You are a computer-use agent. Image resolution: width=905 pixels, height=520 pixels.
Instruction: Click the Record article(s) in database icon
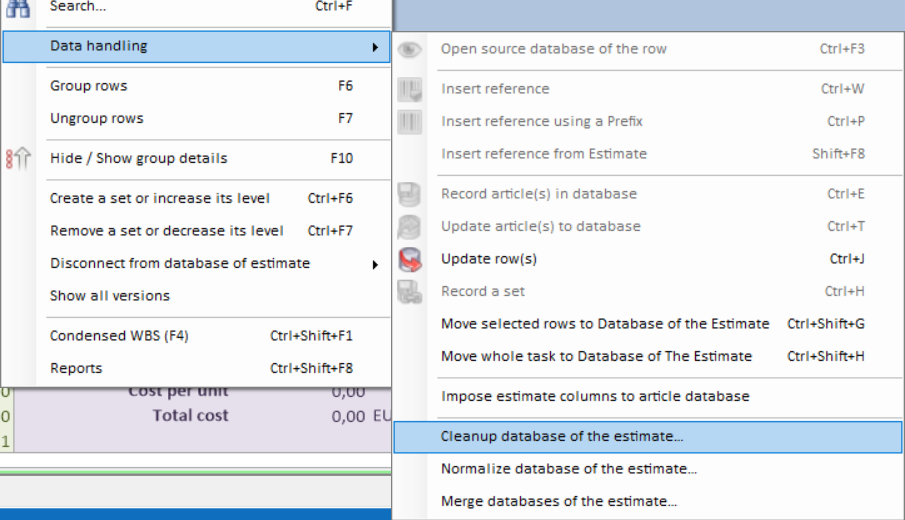pyautogui.click(x=410, y=194)
